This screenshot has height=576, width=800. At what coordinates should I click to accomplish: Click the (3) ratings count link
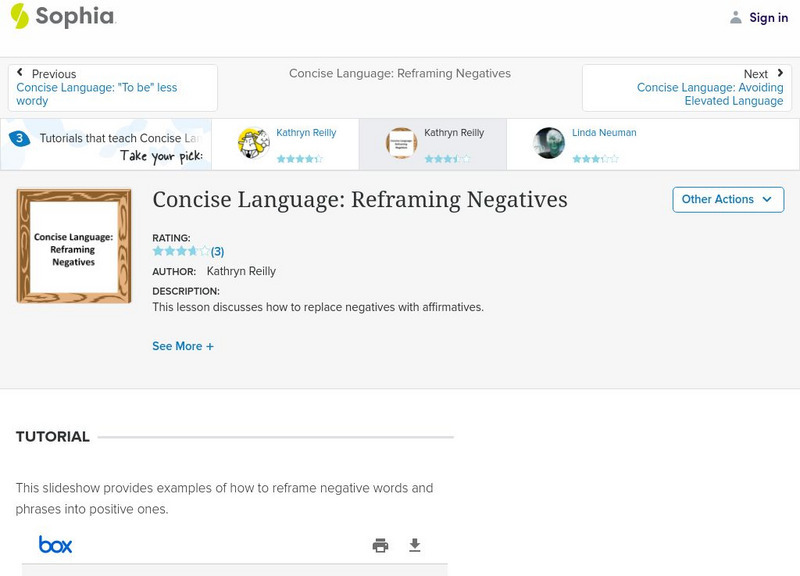click(217, 252)
